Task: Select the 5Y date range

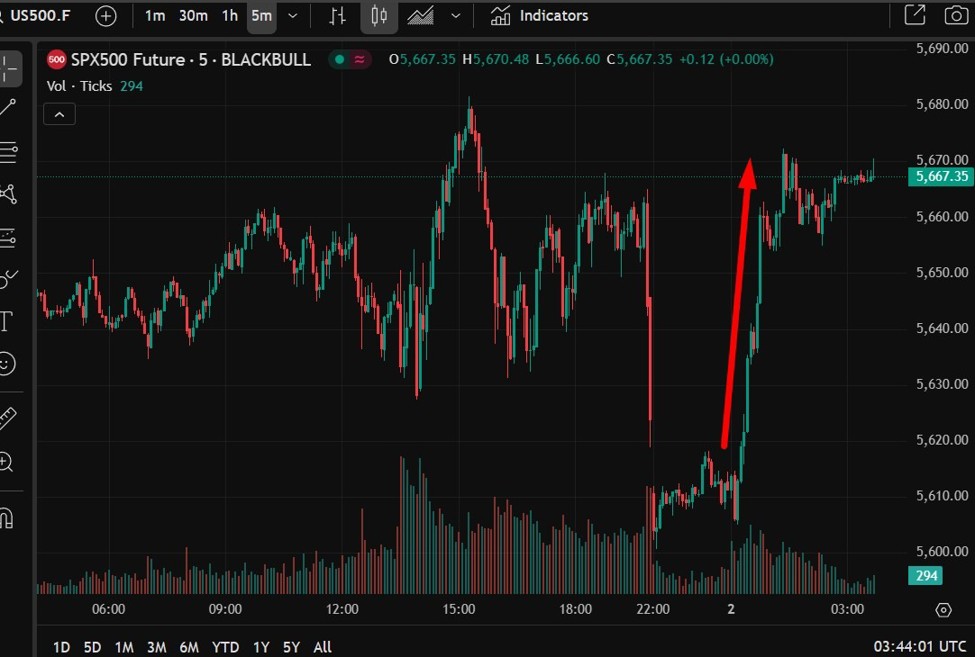Action: (x=292, y=647)
